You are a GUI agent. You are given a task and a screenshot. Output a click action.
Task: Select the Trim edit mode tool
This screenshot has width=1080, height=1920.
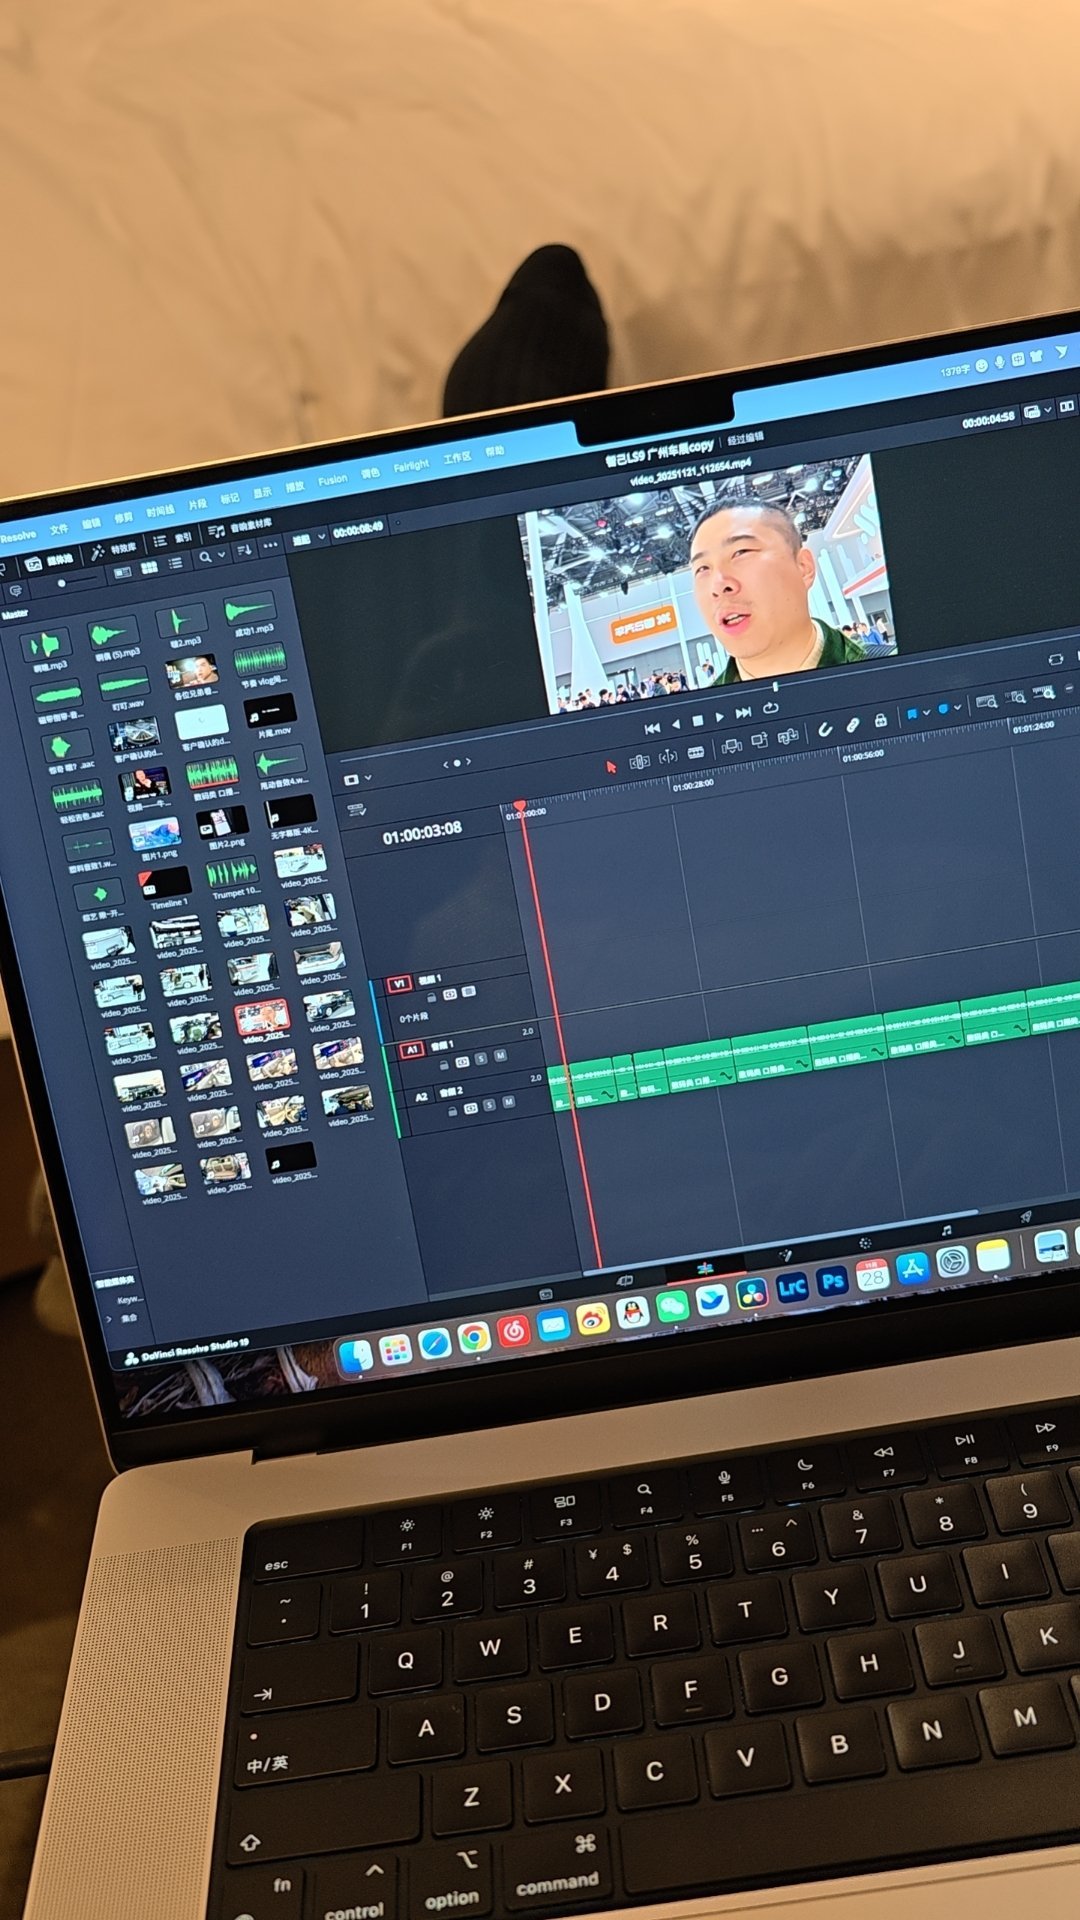[640, 762]
